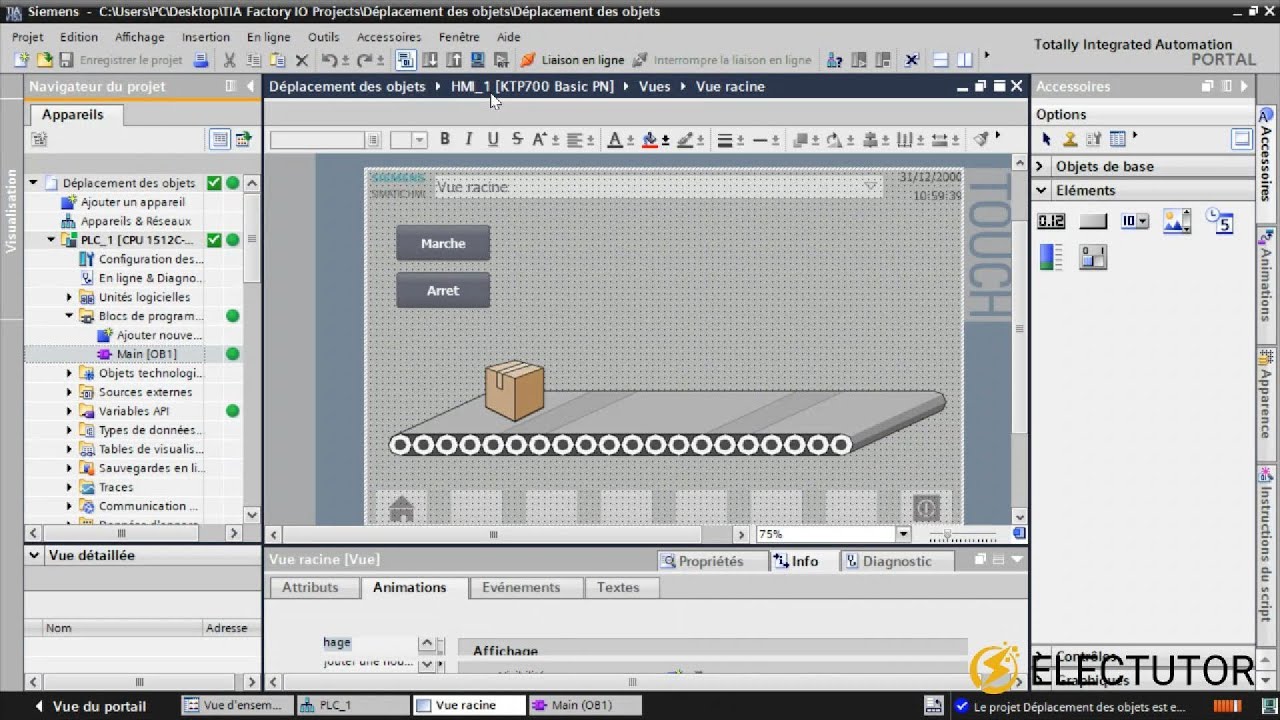Click the Print icon in main toolbar
The height and width of the screenshot is (720, 1280).
click(x=200, y=60)
